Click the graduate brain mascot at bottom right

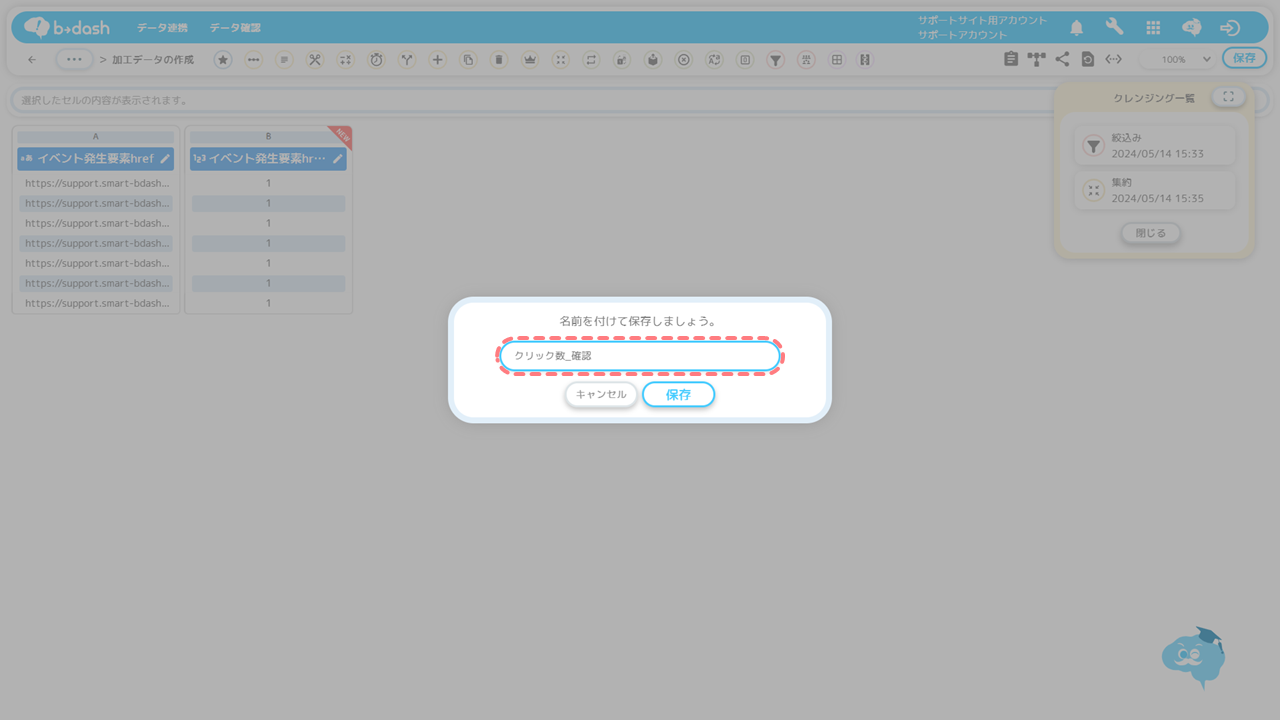click(1194, 657)
